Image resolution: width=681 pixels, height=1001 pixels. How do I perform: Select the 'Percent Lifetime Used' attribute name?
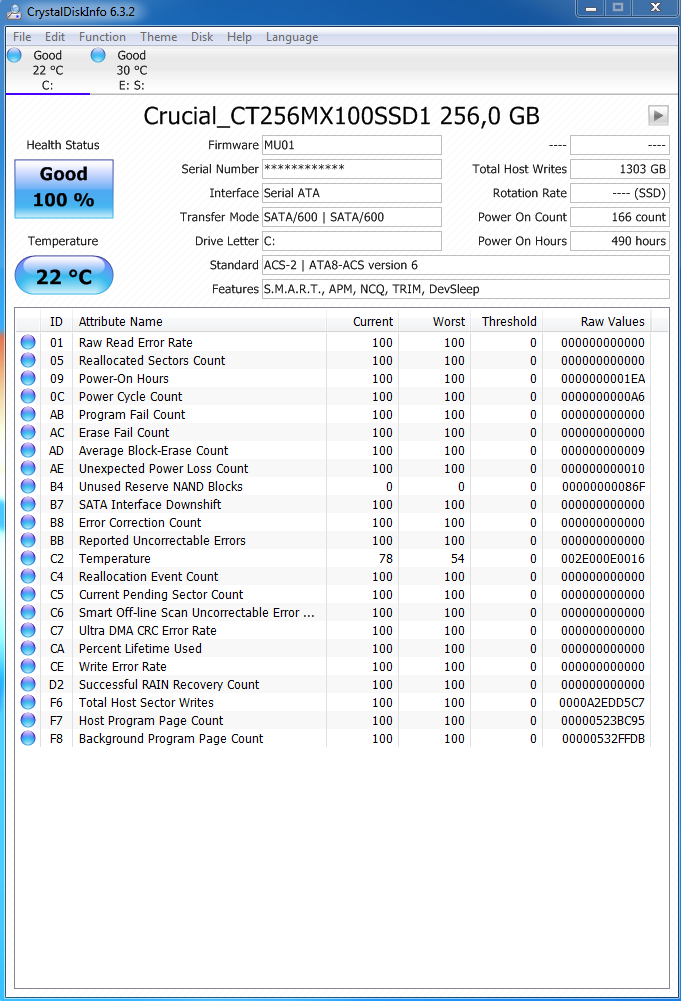140,649
